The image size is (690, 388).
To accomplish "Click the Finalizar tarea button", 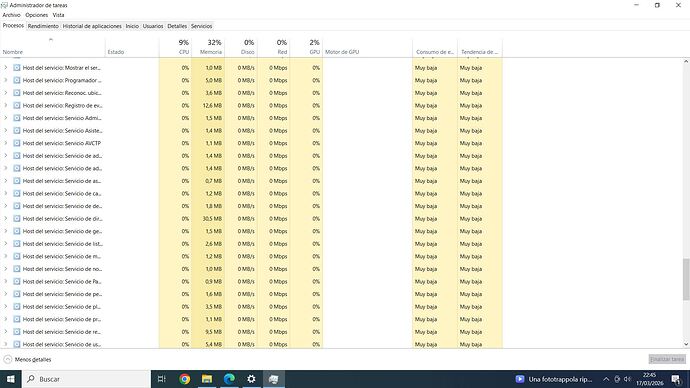I will point(667,359).
